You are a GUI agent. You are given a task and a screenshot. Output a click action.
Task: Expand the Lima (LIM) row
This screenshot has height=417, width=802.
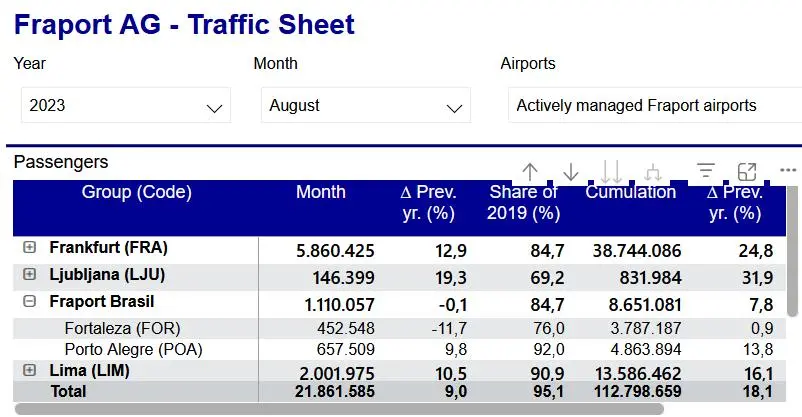click(30, 370)
